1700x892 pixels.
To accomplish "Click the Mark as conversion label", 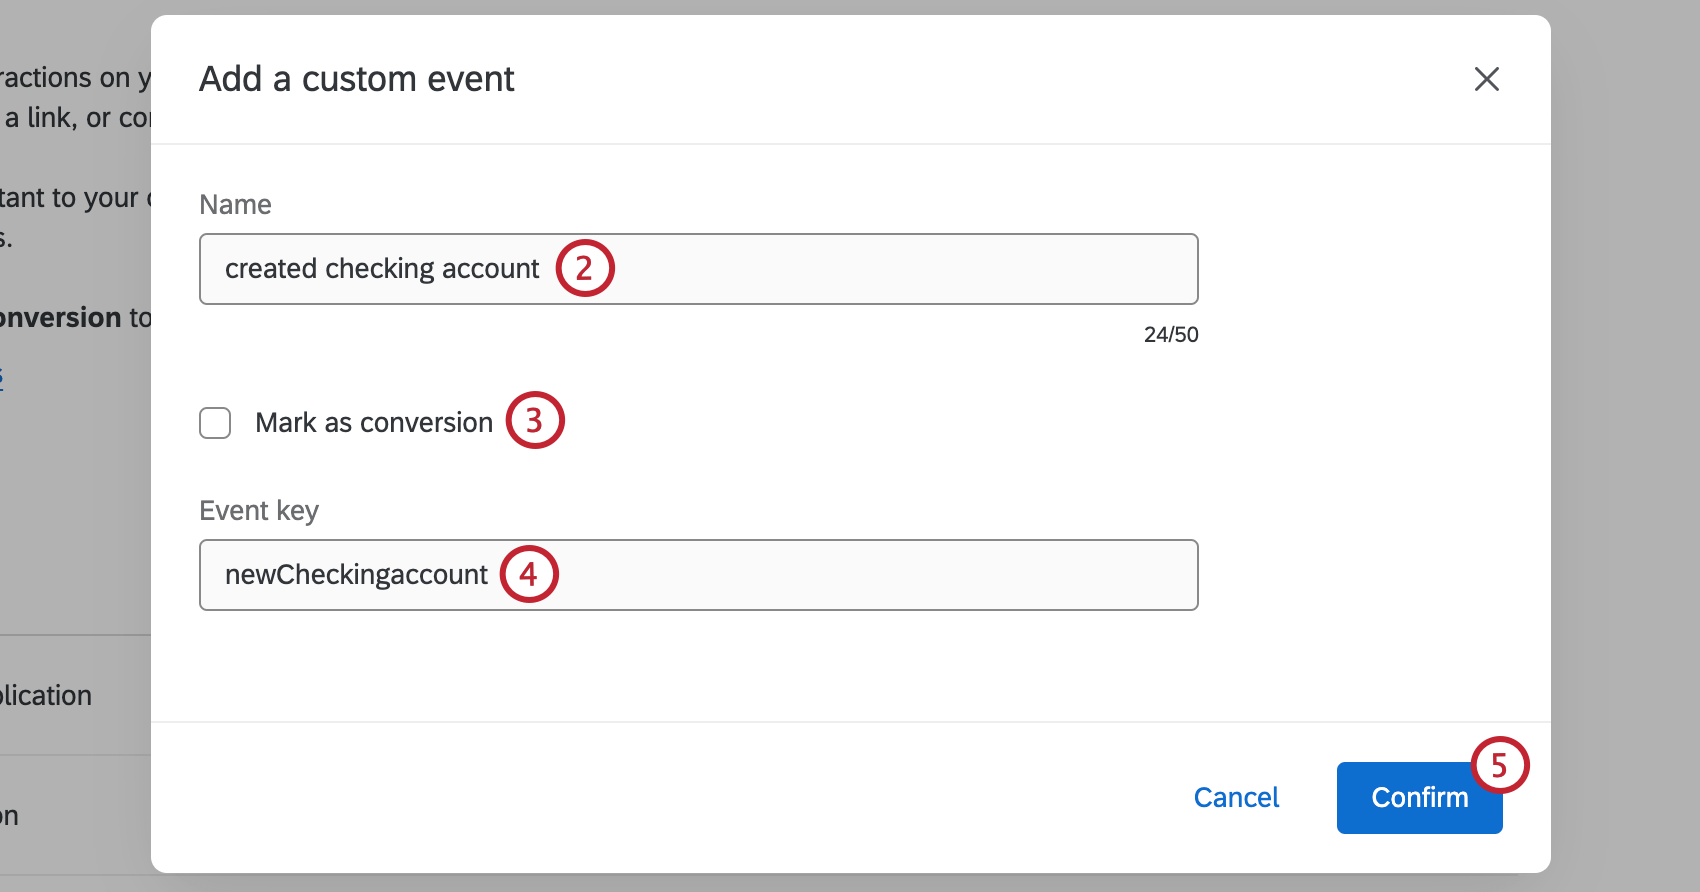I will coord(374,423).
